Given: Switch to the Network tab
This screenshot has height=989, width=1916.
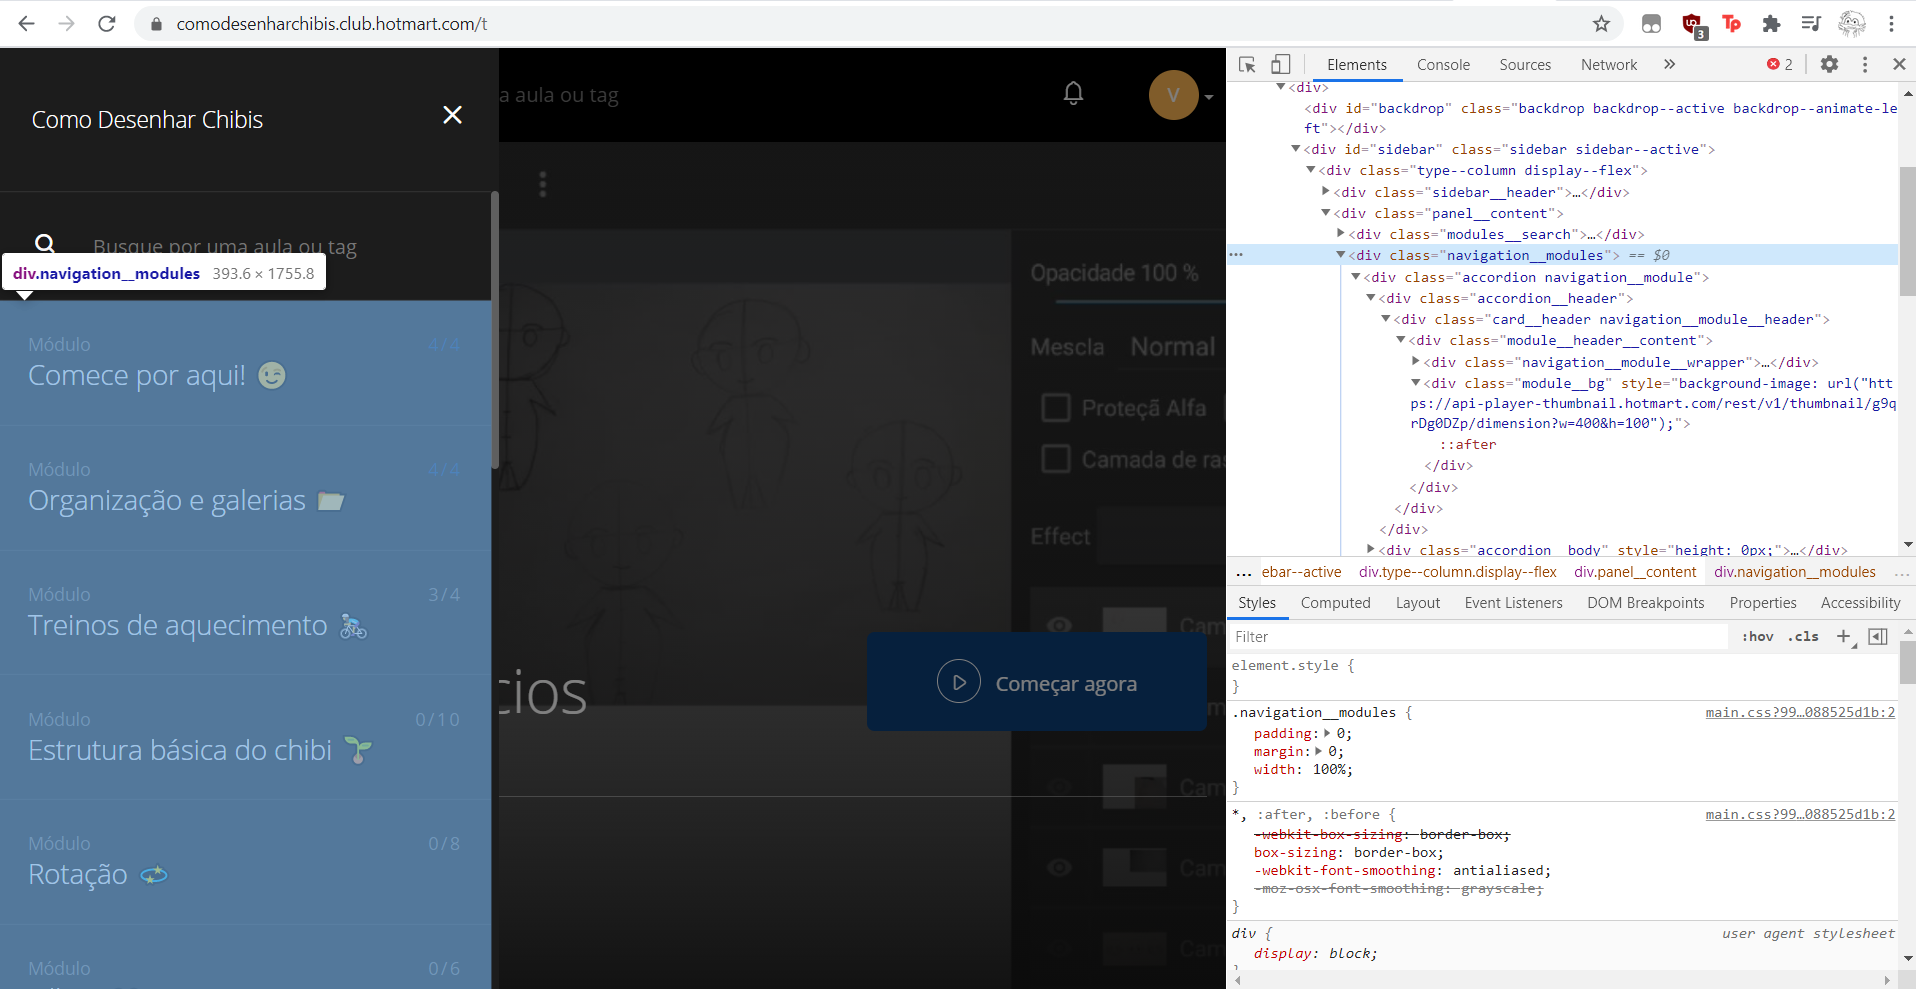Looking at the screenshot, I should (x=1609, y=64).
